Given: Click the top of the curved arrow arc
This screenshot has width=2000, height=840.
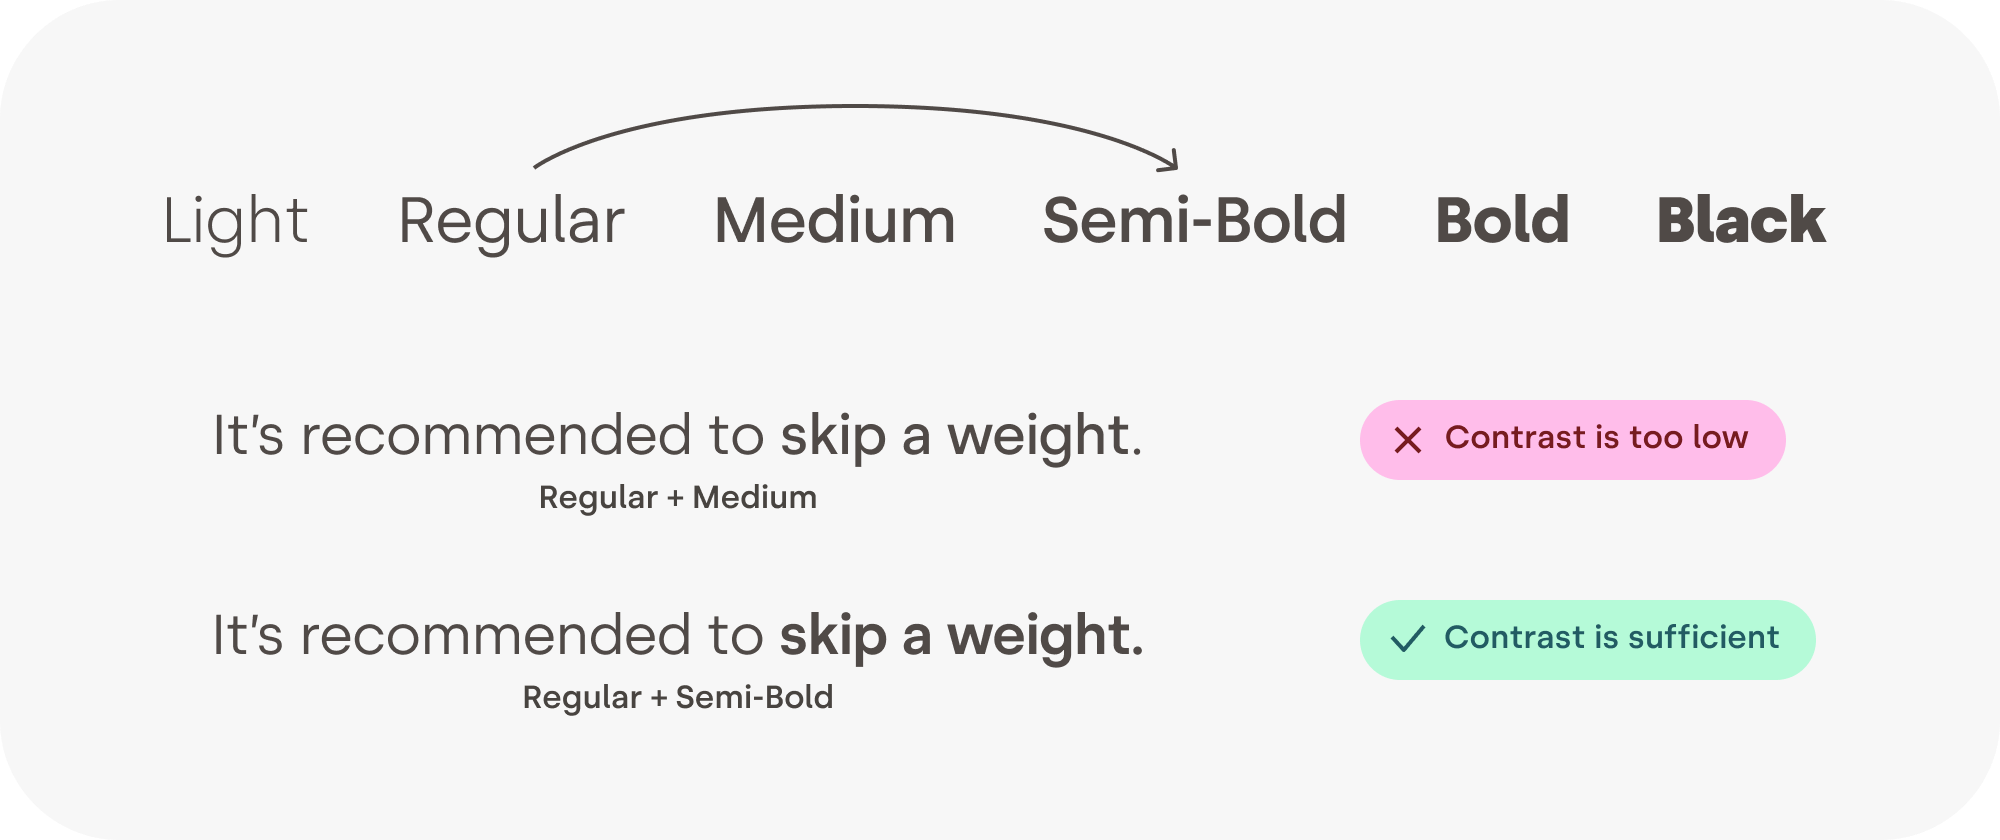Looking at the screenshot, I should (855, 106).
